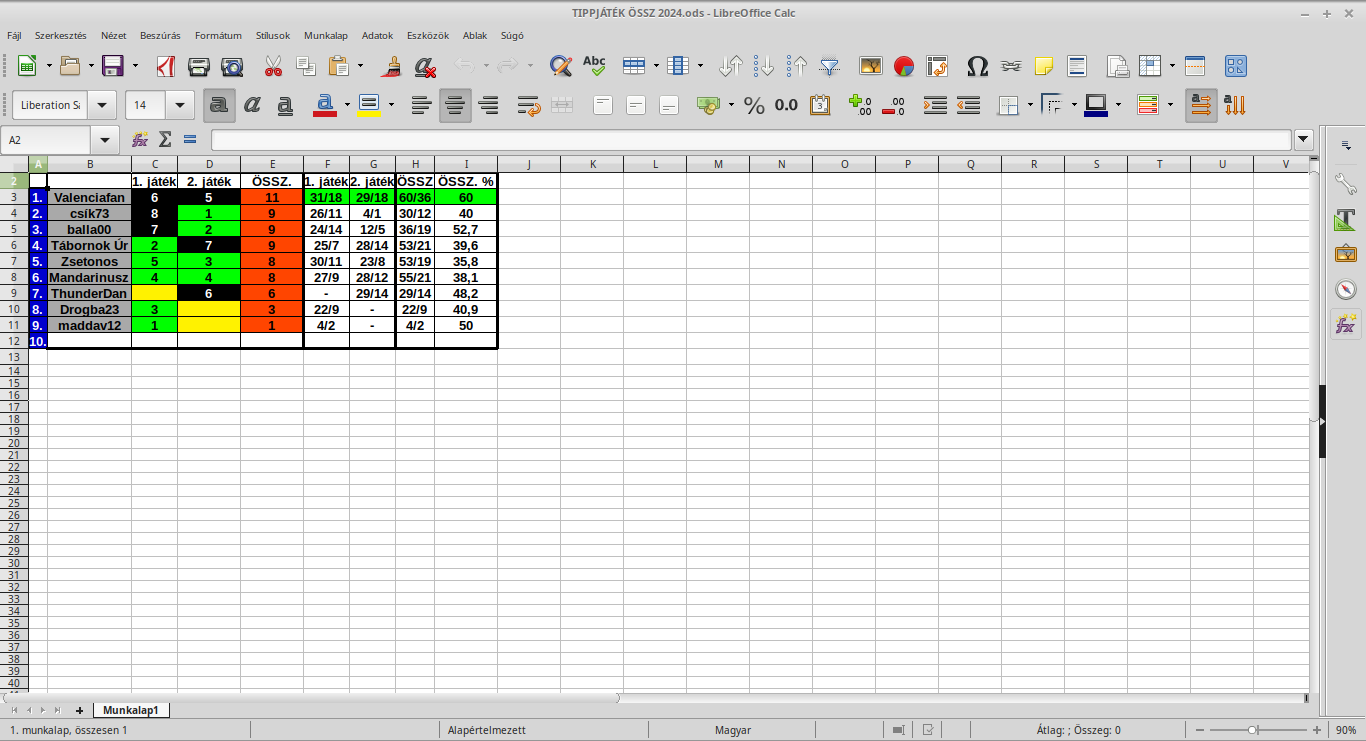
Task: Open Find & Replace icon
Action: [561, 66]
